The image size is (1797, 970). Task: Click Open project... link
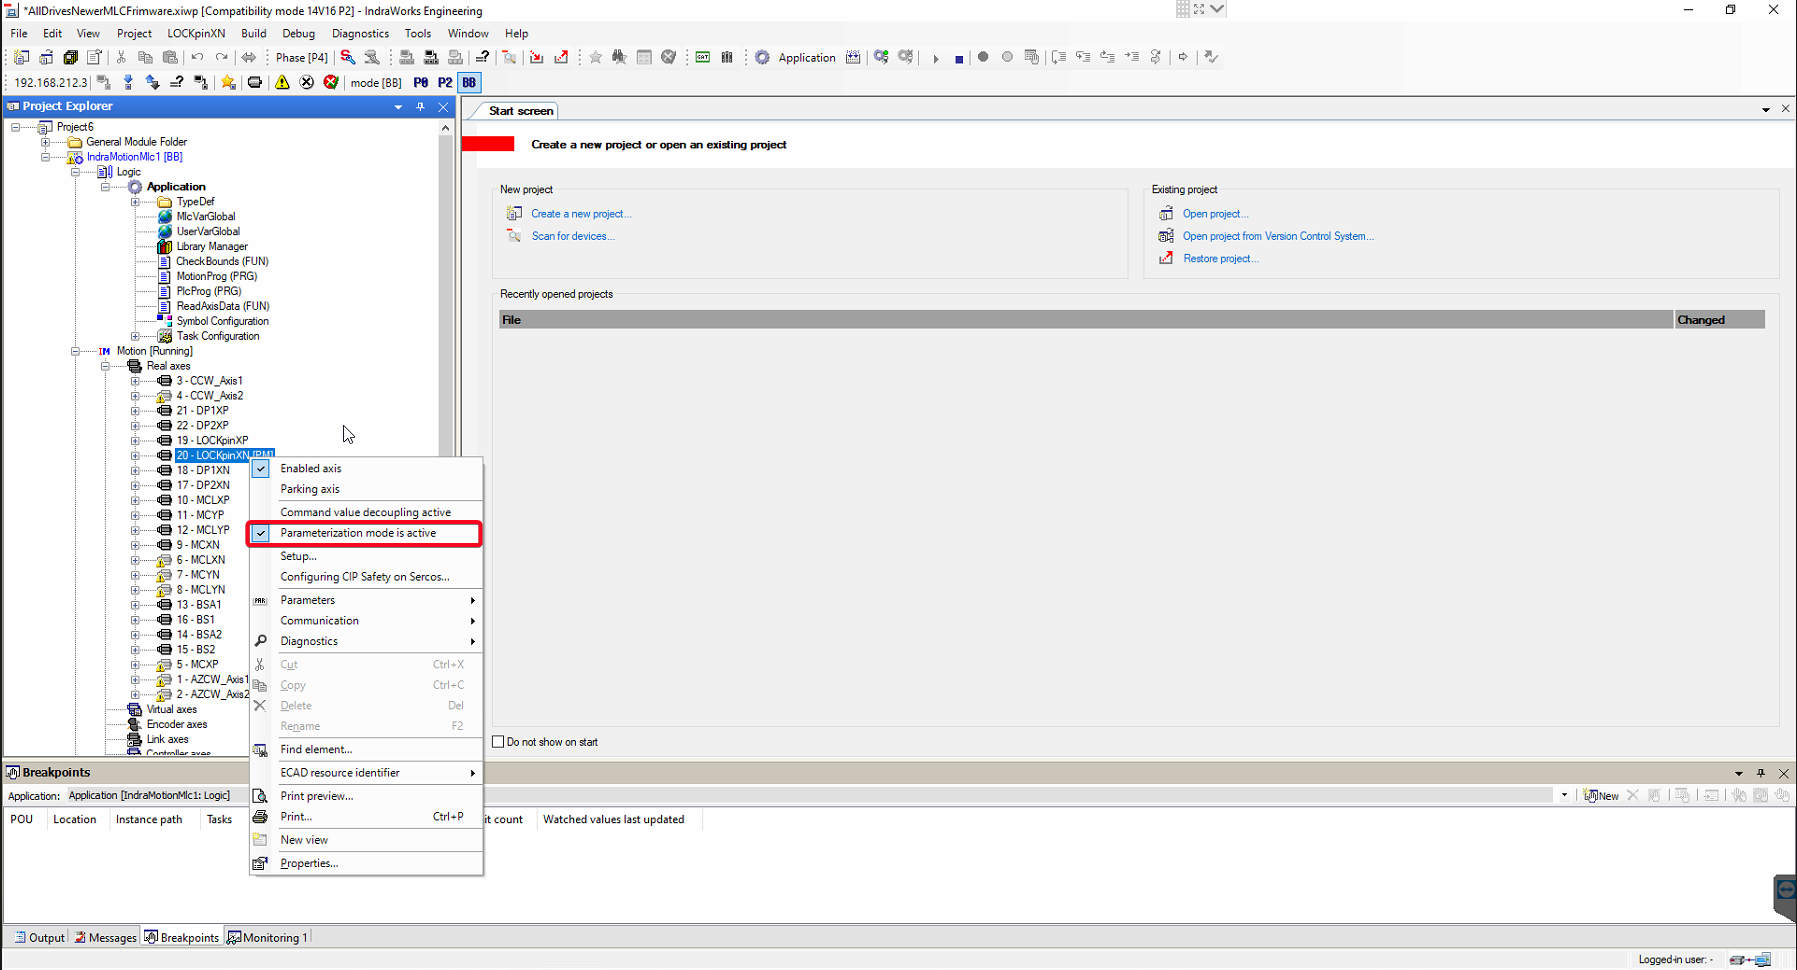click(1215, 214)
